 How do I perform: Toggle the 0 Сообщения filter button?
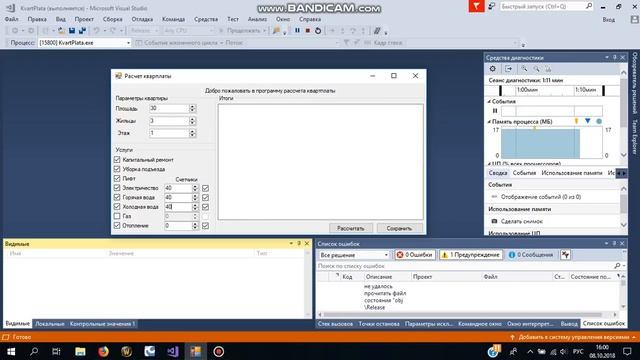tap(531, 255)
